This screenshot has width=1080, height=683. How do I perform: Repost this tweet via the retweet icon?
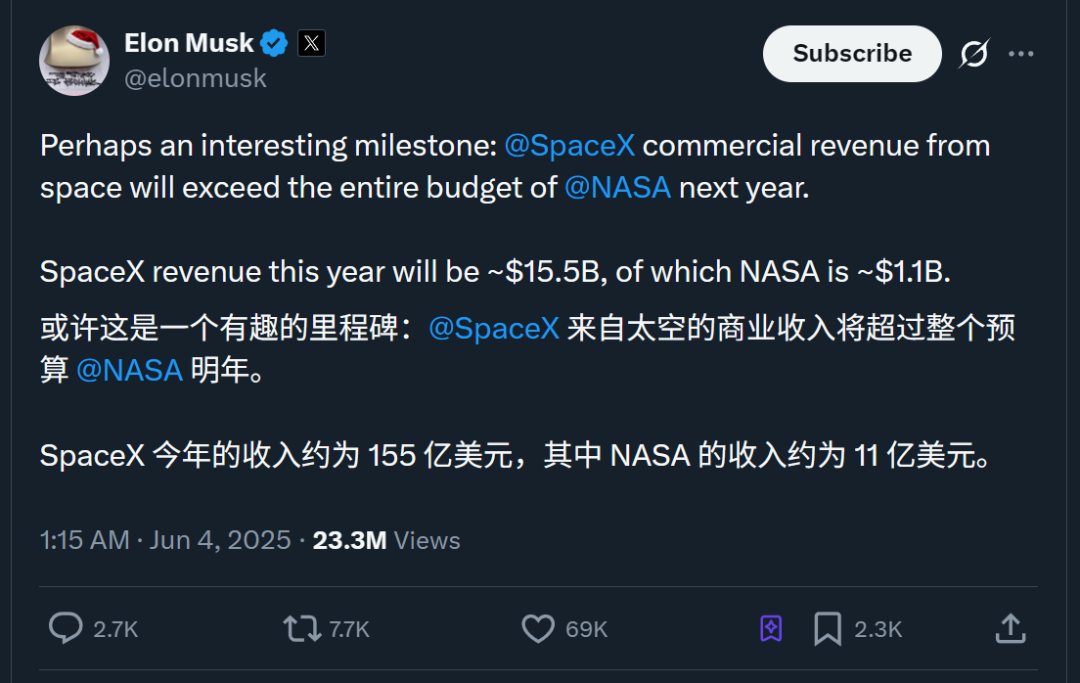(301, 628)
